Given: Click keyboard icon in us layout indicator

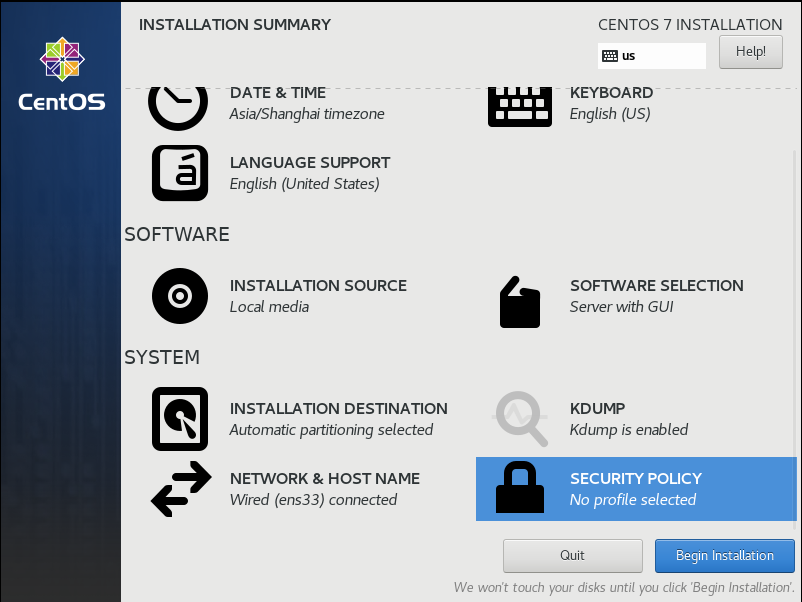Looking at the screenshot, I should click(610, 56).
